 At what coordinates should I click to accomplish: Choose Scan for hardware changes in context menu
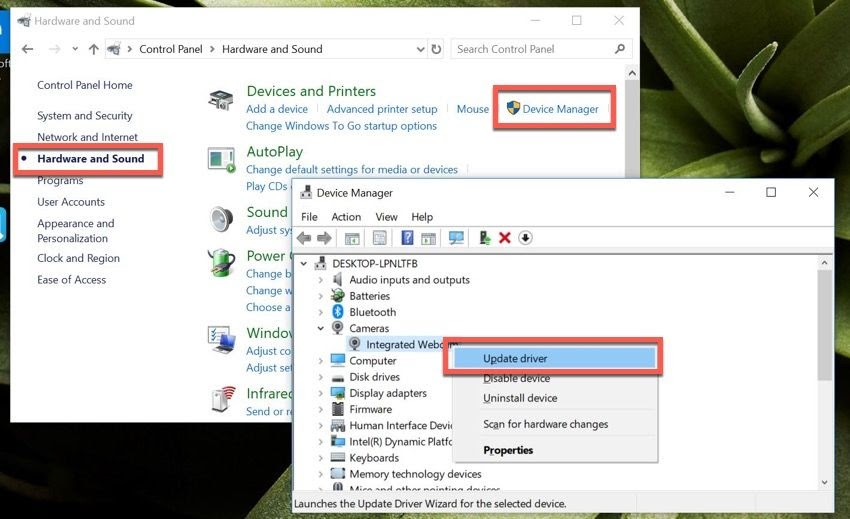[x=554, y=424]
